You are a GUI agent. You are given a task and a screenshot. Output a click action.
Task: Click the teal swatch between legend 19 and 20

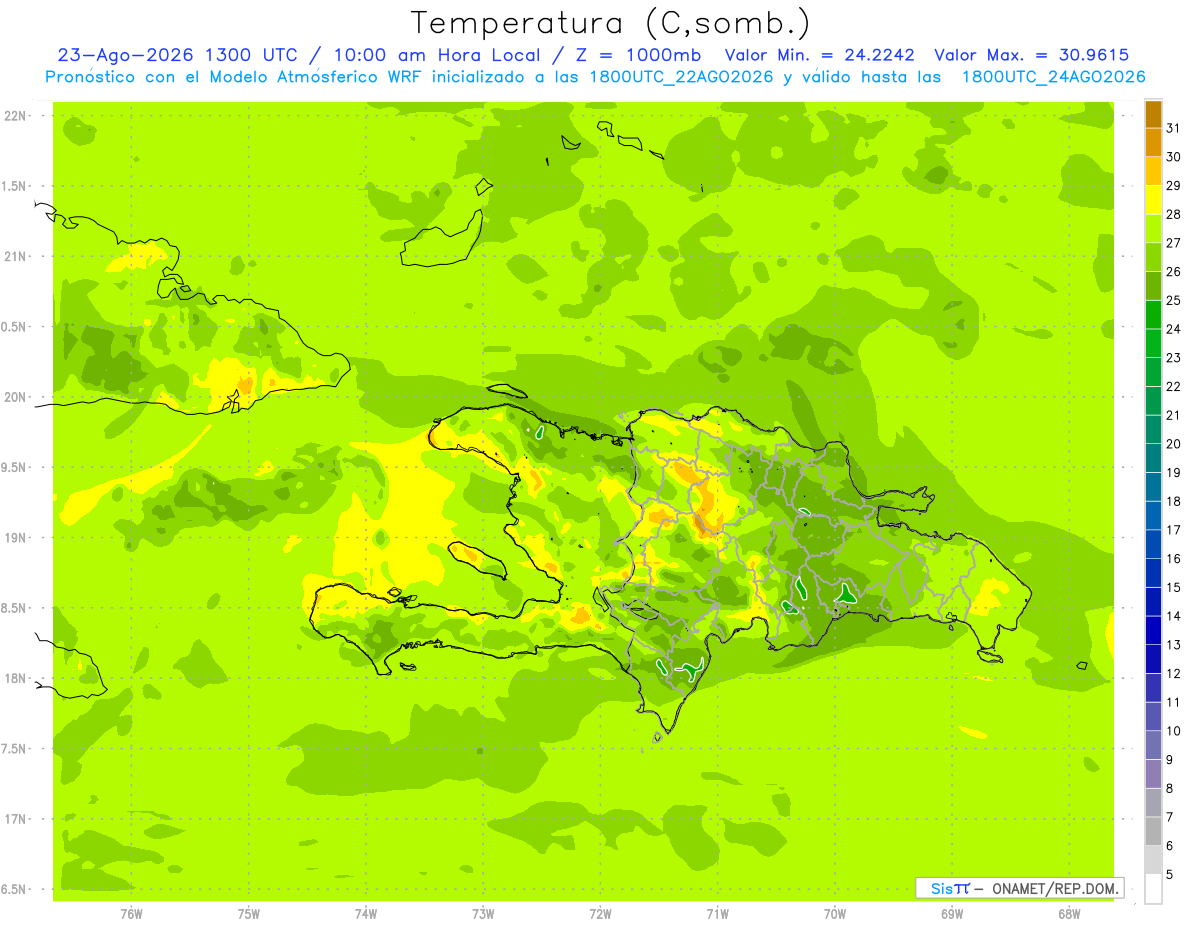point(1153,458)
